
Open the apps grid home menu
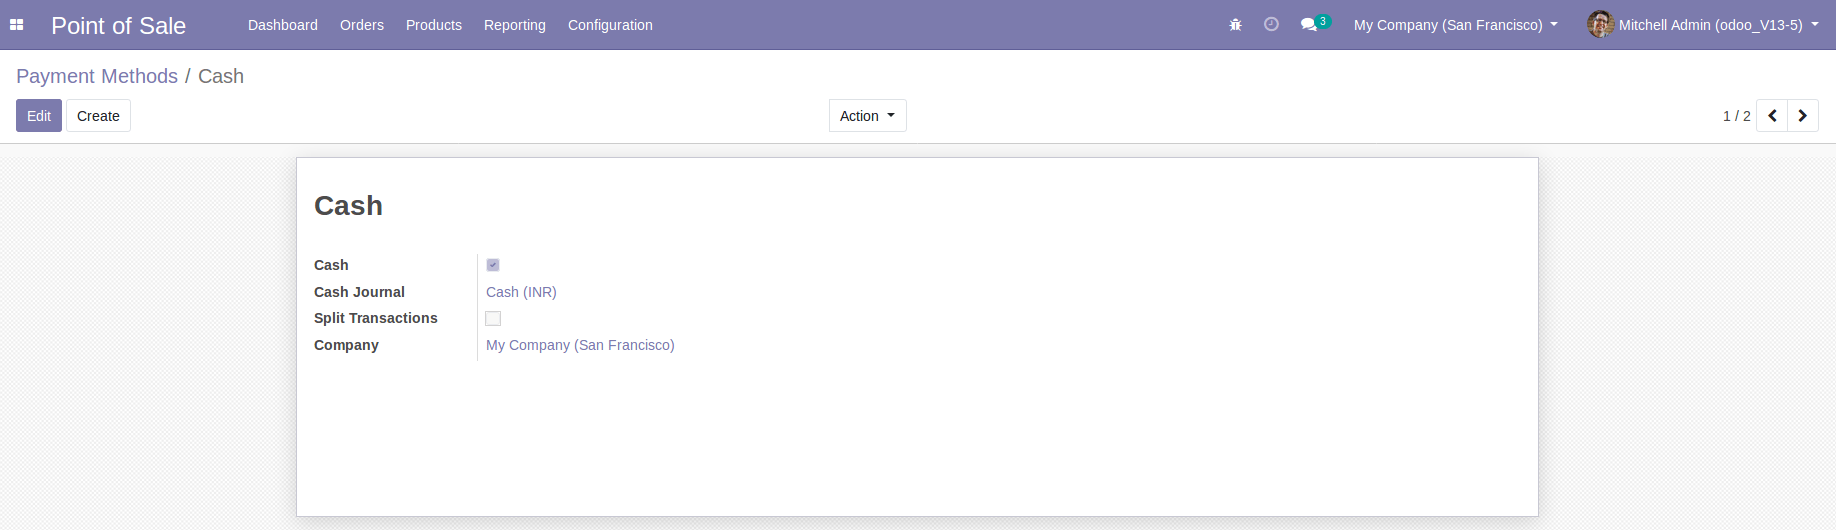click(x=16, y=25)
